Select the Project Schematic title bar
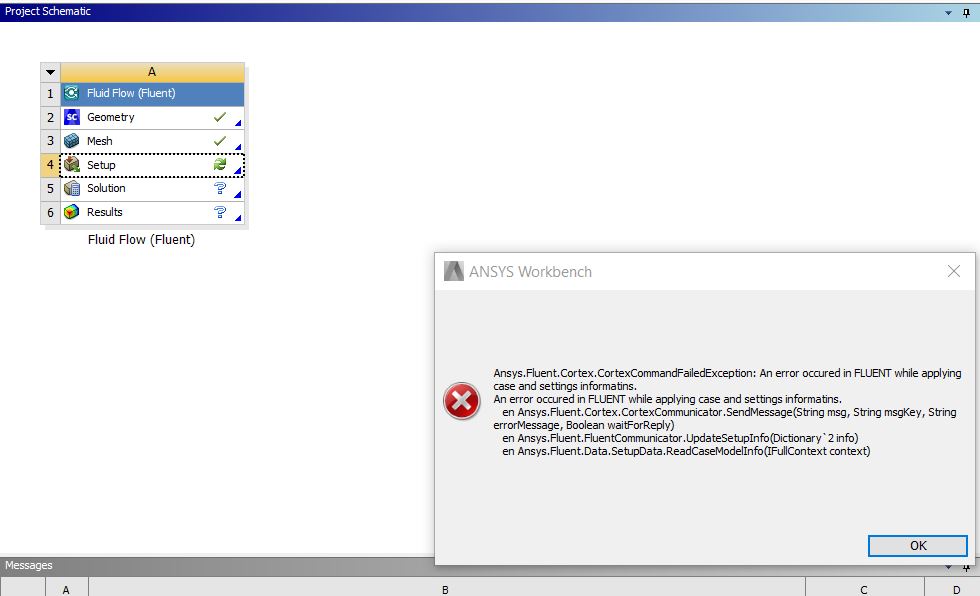 coord(48,11)
